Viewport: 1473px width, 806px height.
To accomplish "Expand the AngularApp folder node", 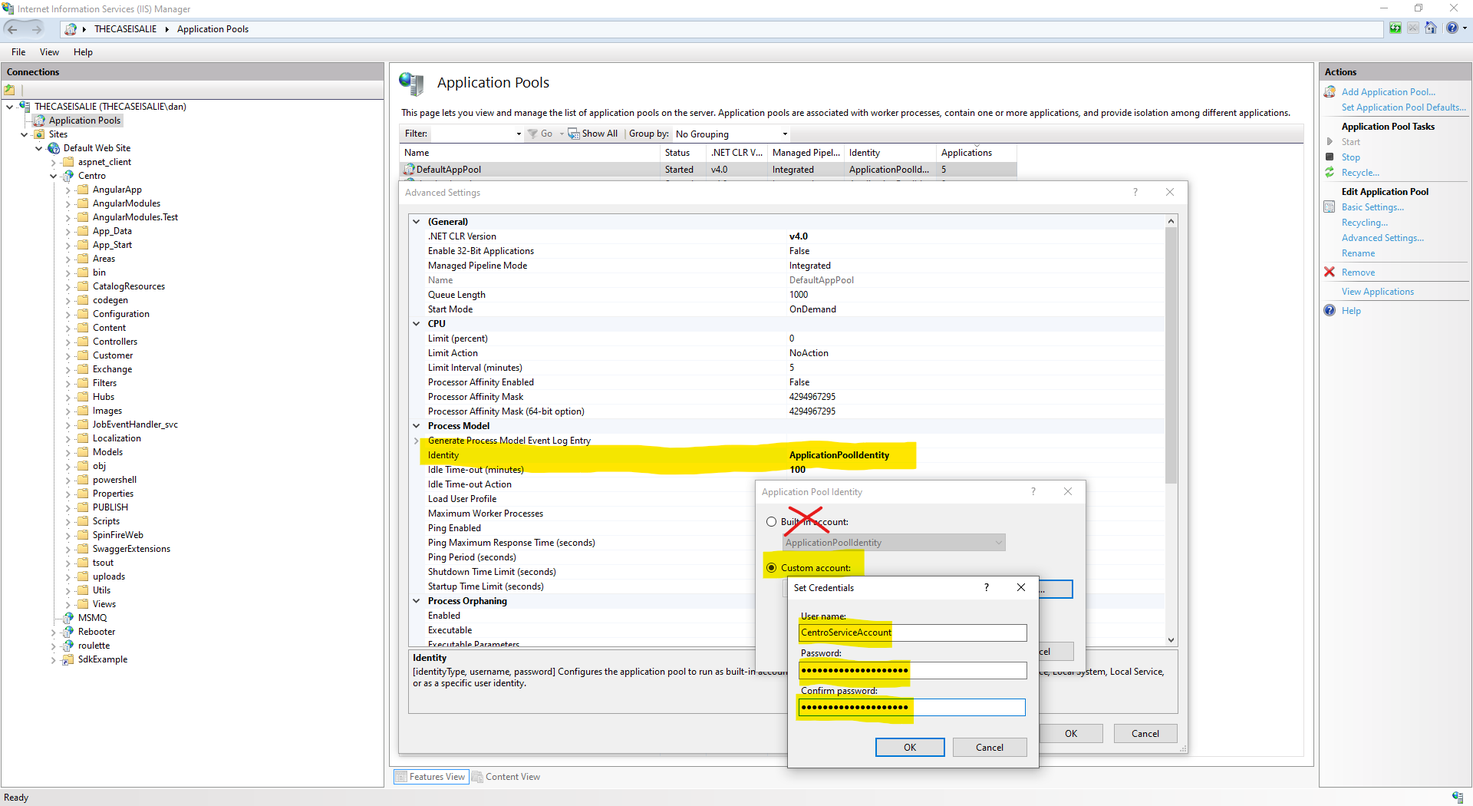I will point(68,190).
